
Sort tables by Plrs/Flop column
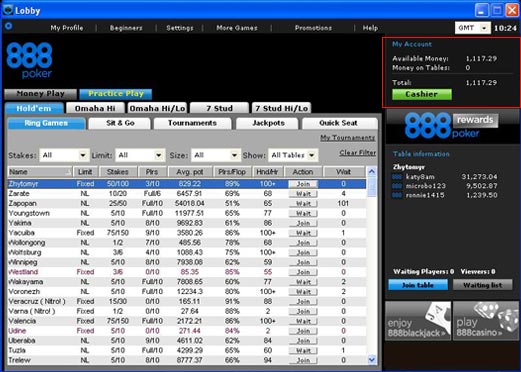point(232,172)
